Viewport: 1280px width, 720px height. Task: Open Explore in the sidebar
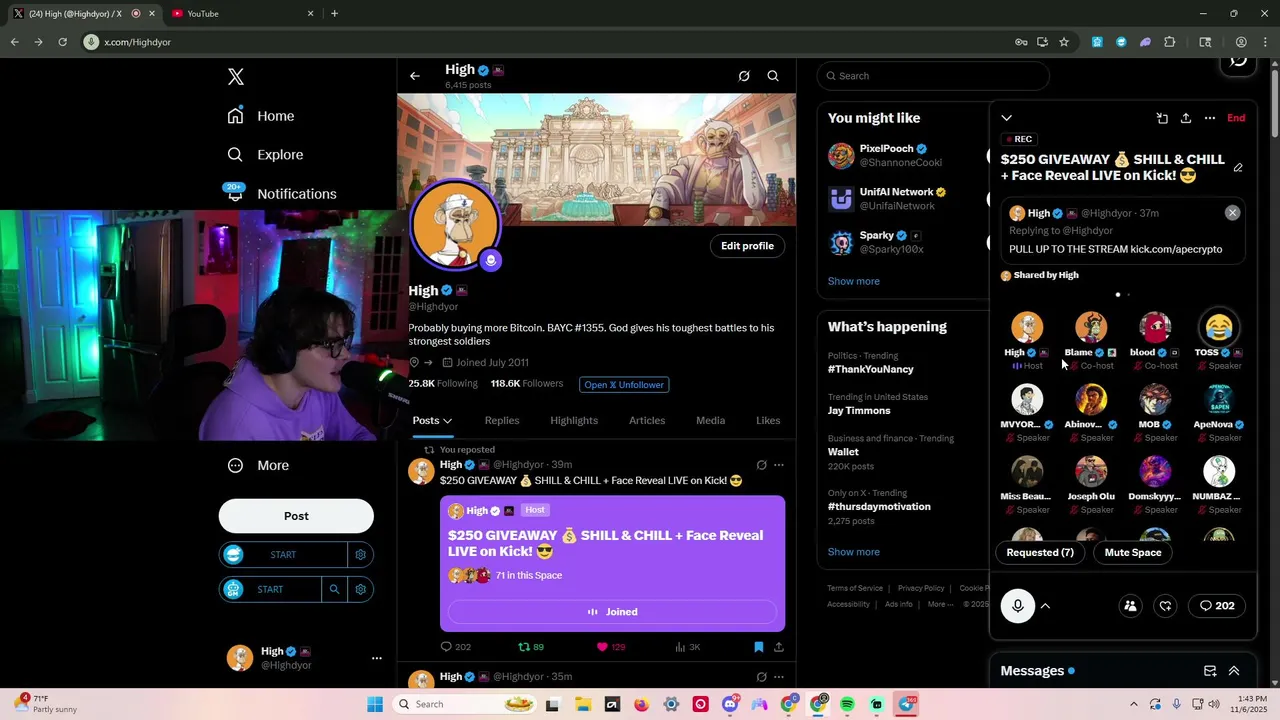click(264, 155)
